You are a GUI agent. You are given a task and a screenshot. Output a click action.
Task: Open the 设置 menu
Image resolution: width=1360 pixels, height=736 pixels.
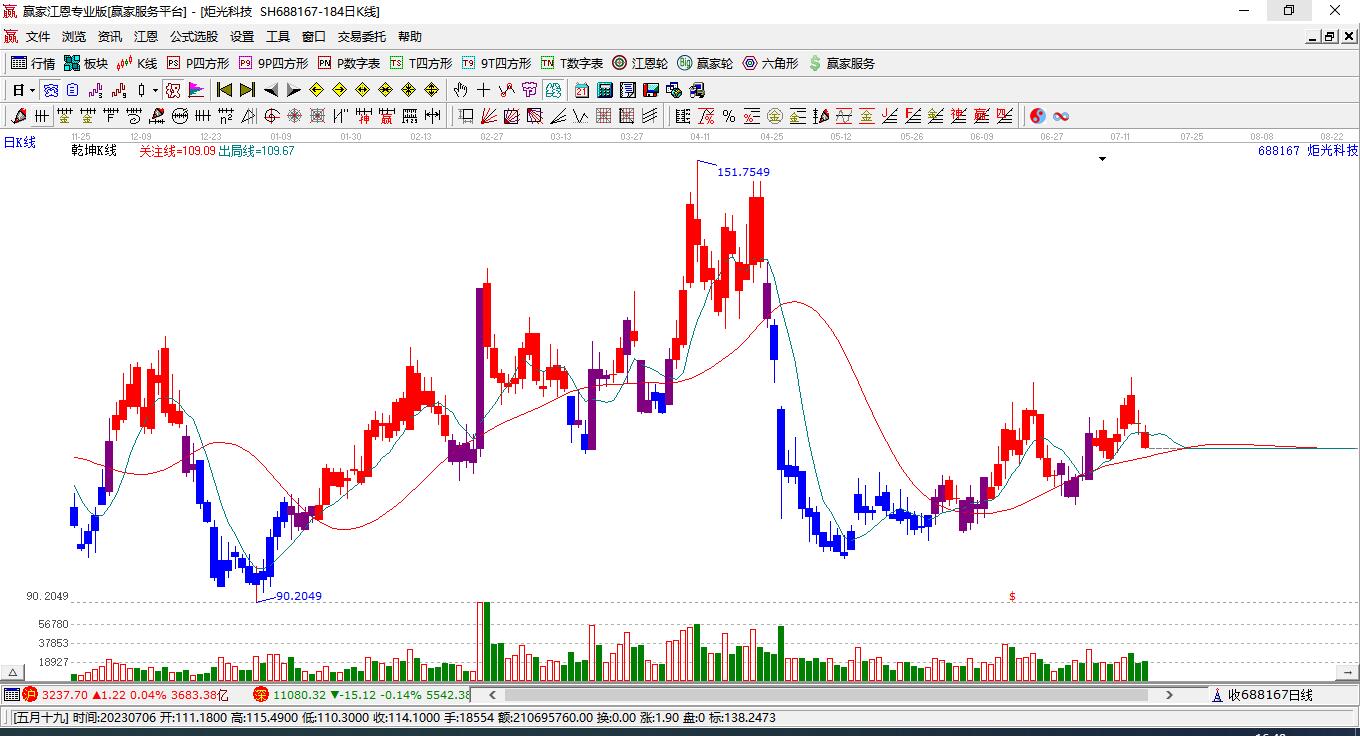click(x=242, y=36)
